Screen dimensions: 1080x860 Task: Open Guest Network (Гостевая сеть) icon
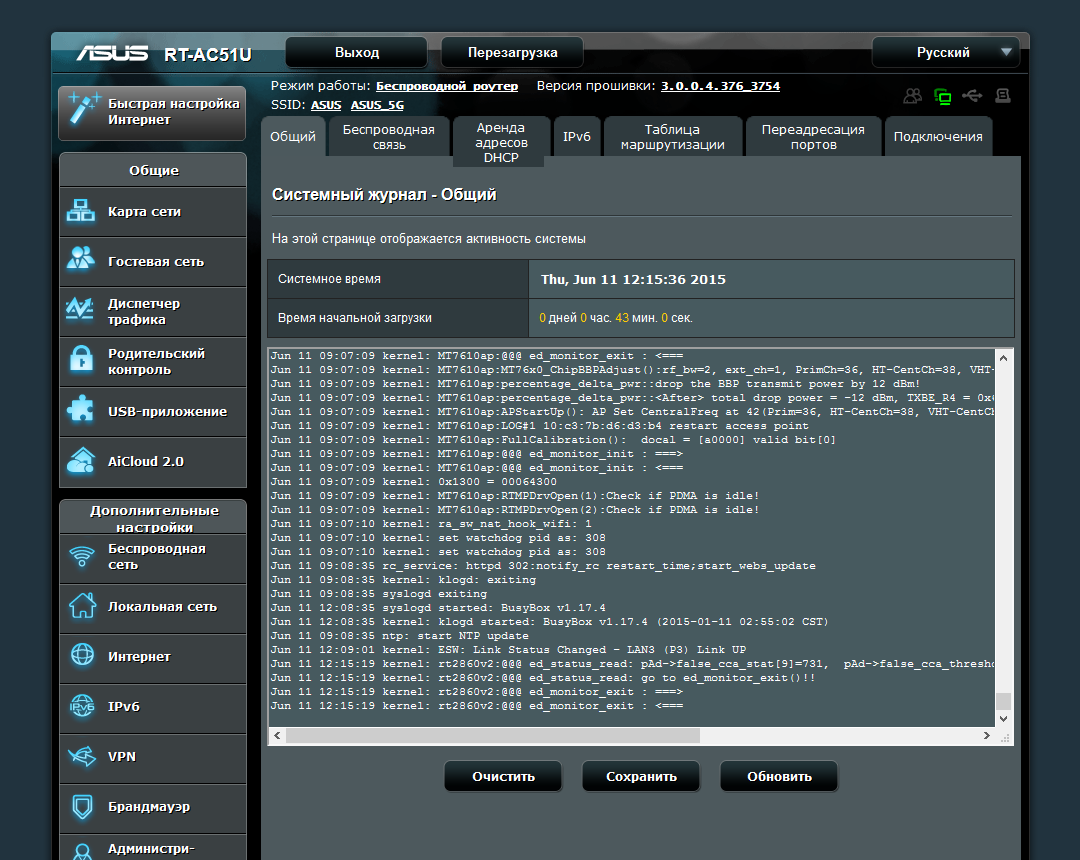(81, 260)
